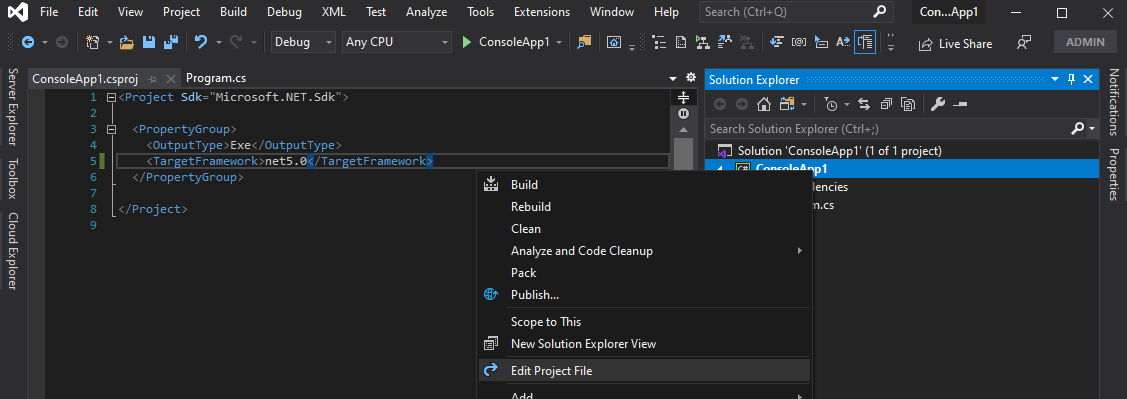The image size is (1127, 399).
Task: Click the Navigate Backward arrow icon
Action: (x=28, y=42)
